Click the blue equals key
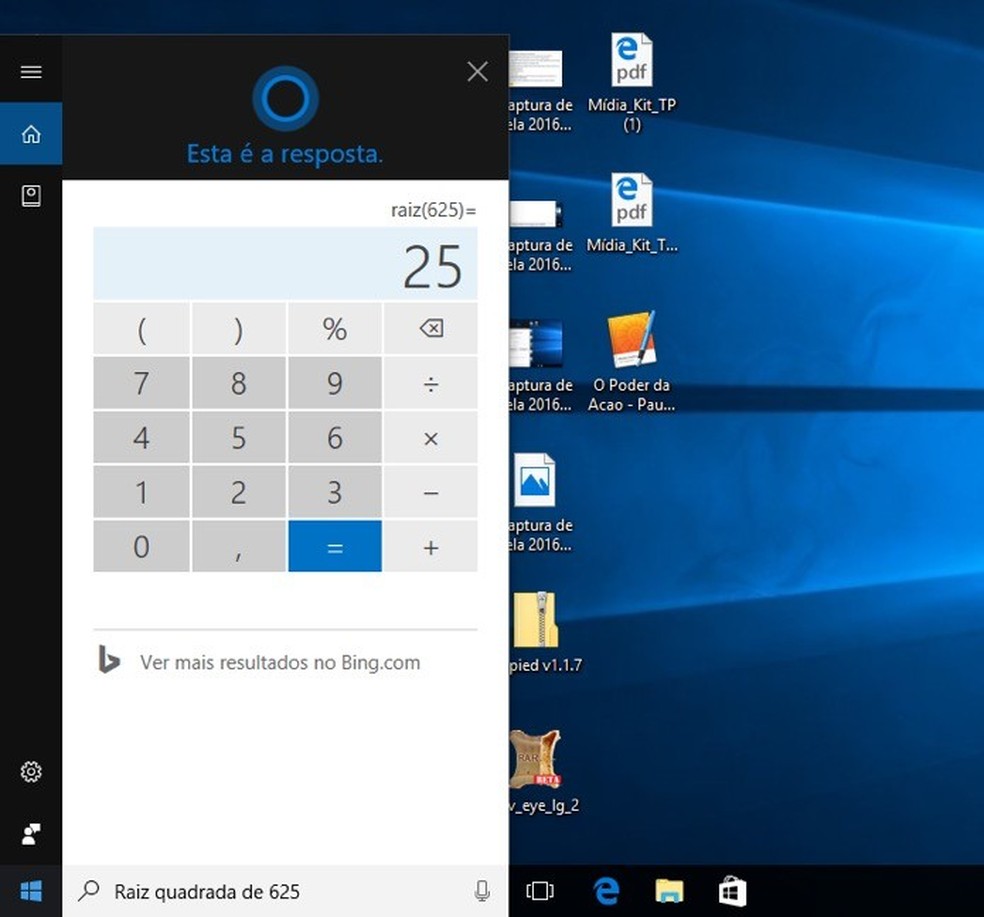Screen dimensions: 984x917 click(334, 546)
